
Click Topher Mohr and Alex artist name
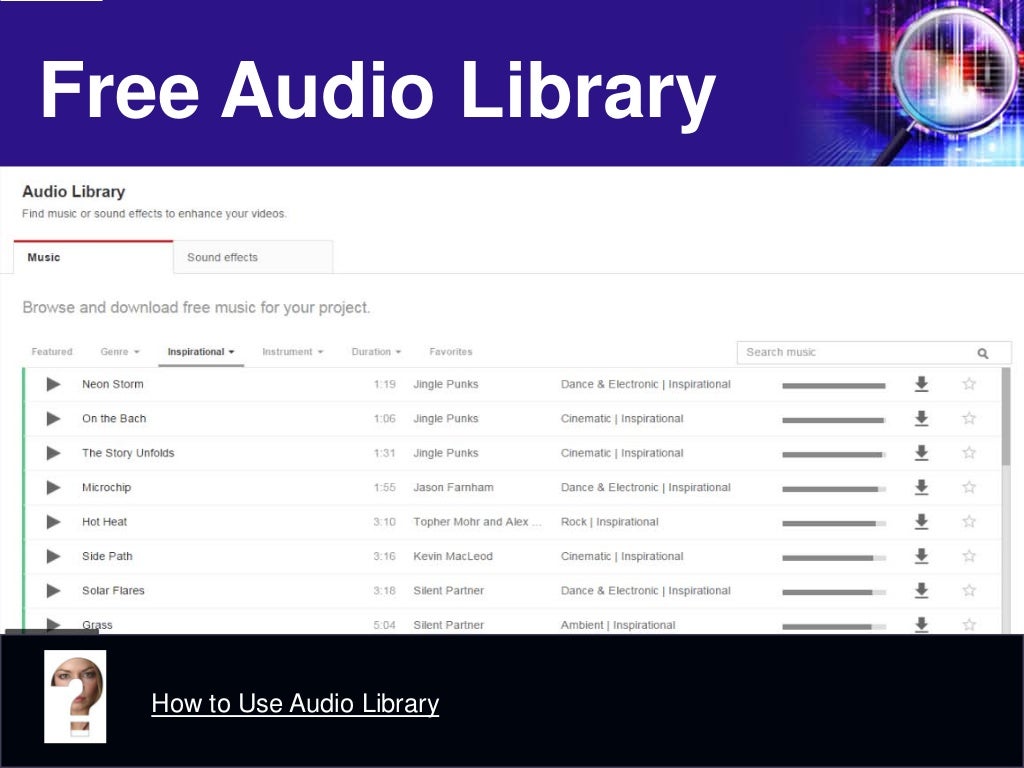point(477,522)
